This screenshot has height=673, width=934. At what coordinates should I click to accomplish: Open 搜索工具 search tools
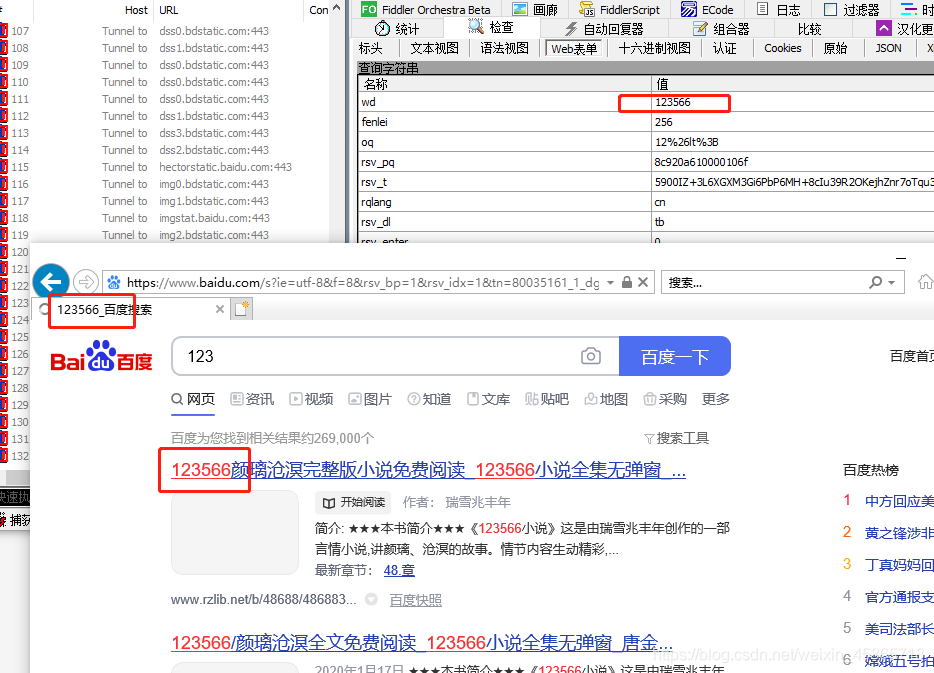[677, 438]
